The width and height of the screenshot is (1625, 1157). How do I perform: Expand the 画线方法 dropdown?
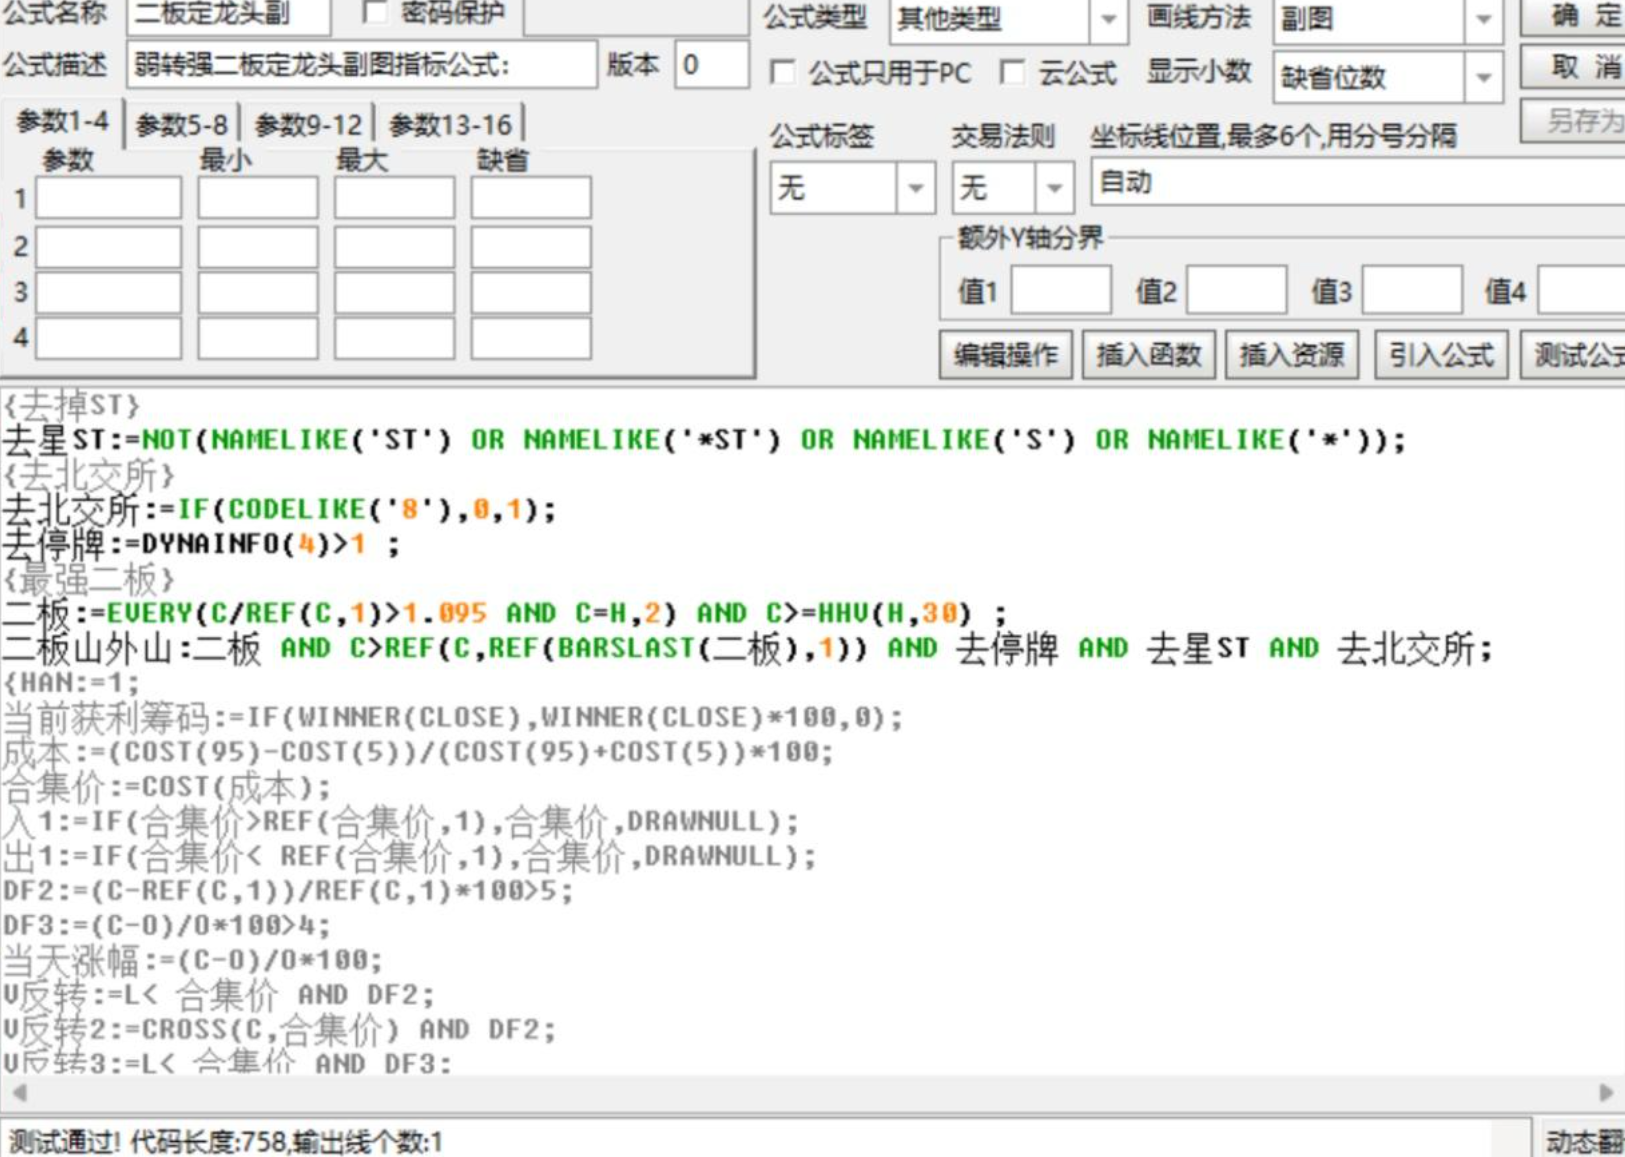1484,19
